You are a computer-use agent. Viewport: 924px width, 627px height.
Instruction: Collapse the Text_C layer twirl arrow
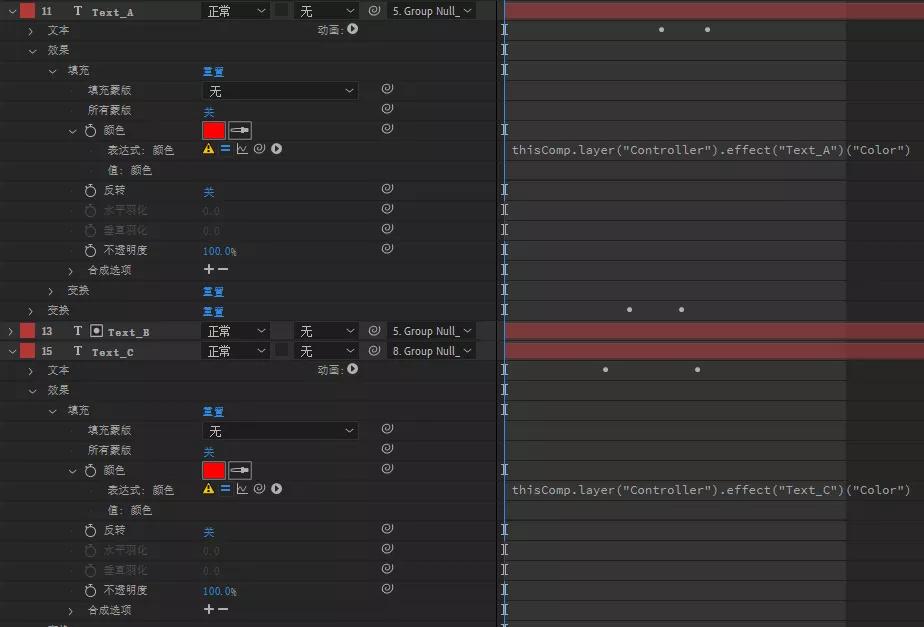pos(12,351)
